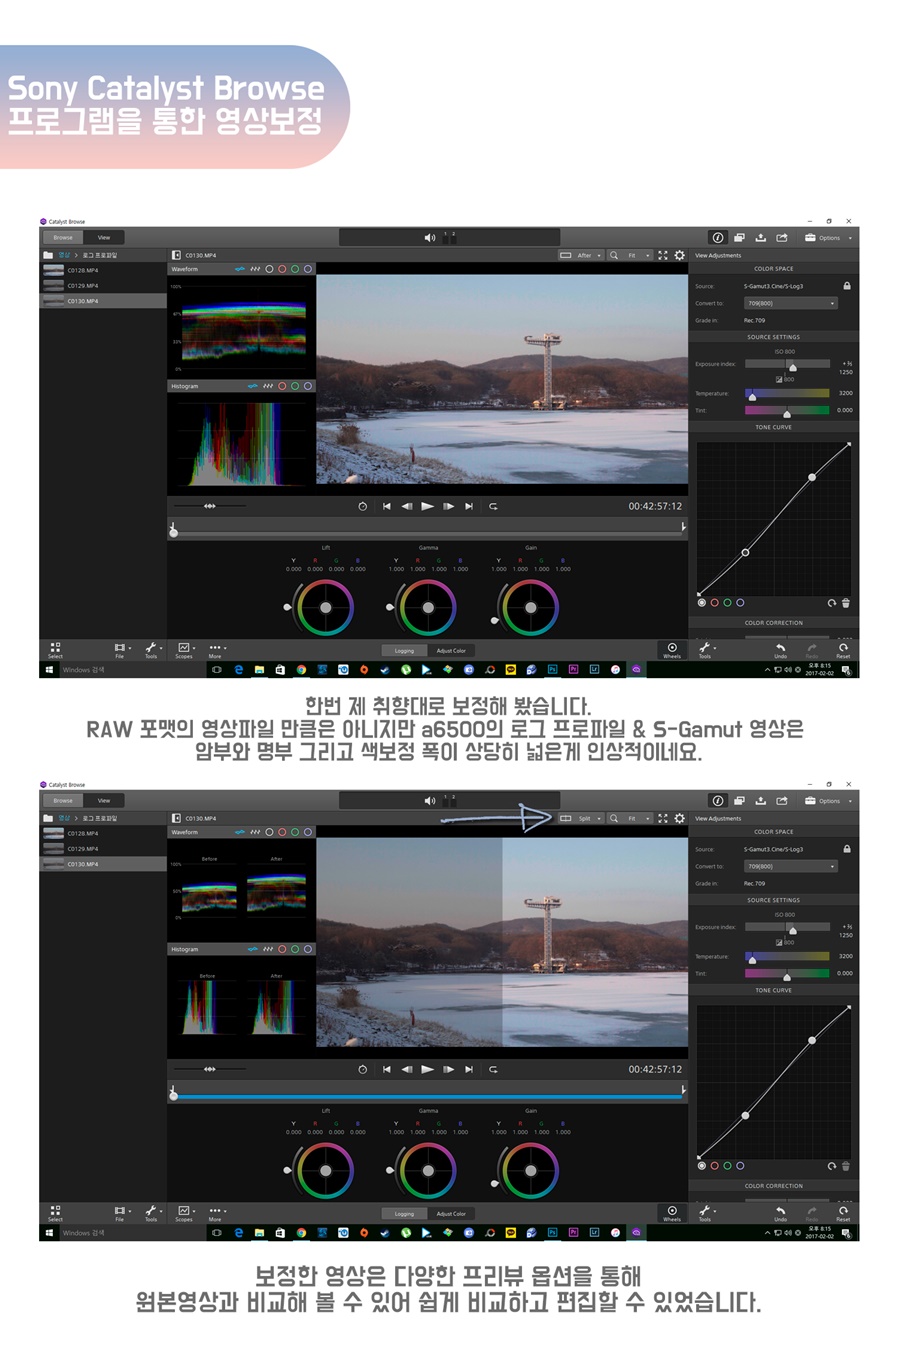Viewport: 900px width, 1350px height.
Task: Enter full-screen preview in lower screenshot
Action: 662,818
